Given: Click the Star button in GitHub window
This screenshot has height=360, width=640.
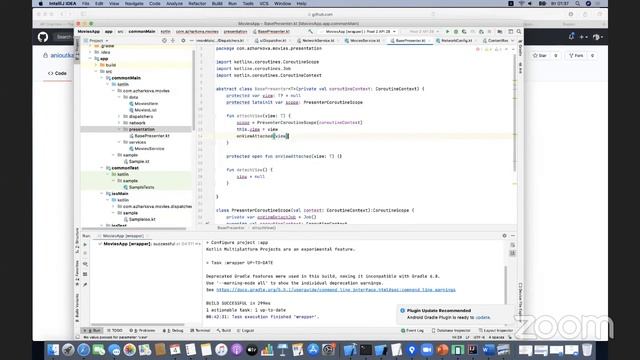Looking at the screenshot, I should pyautogui.click(x=540, y=55).
